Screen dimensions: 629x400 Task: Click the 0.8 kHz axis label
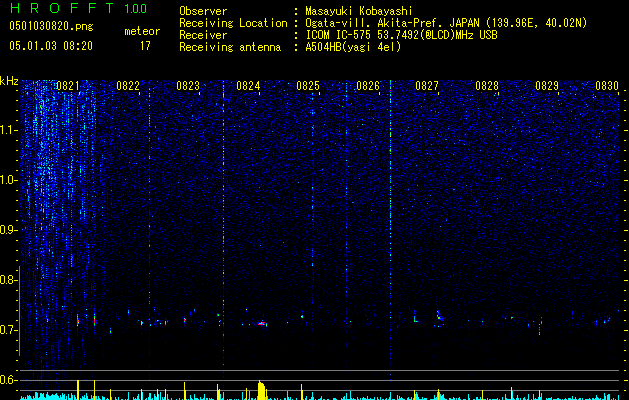coord(7,280)
